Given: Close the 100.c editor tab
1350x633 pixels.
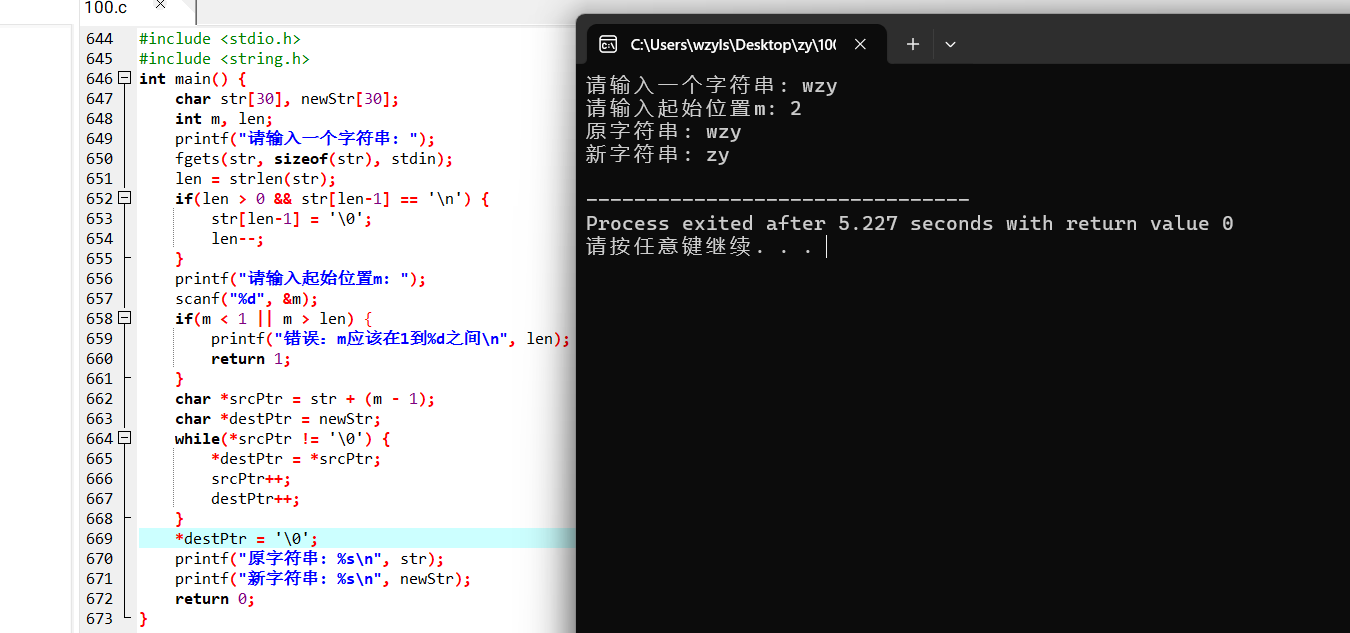Looking at the screenshot, I should tap(158, 6).
